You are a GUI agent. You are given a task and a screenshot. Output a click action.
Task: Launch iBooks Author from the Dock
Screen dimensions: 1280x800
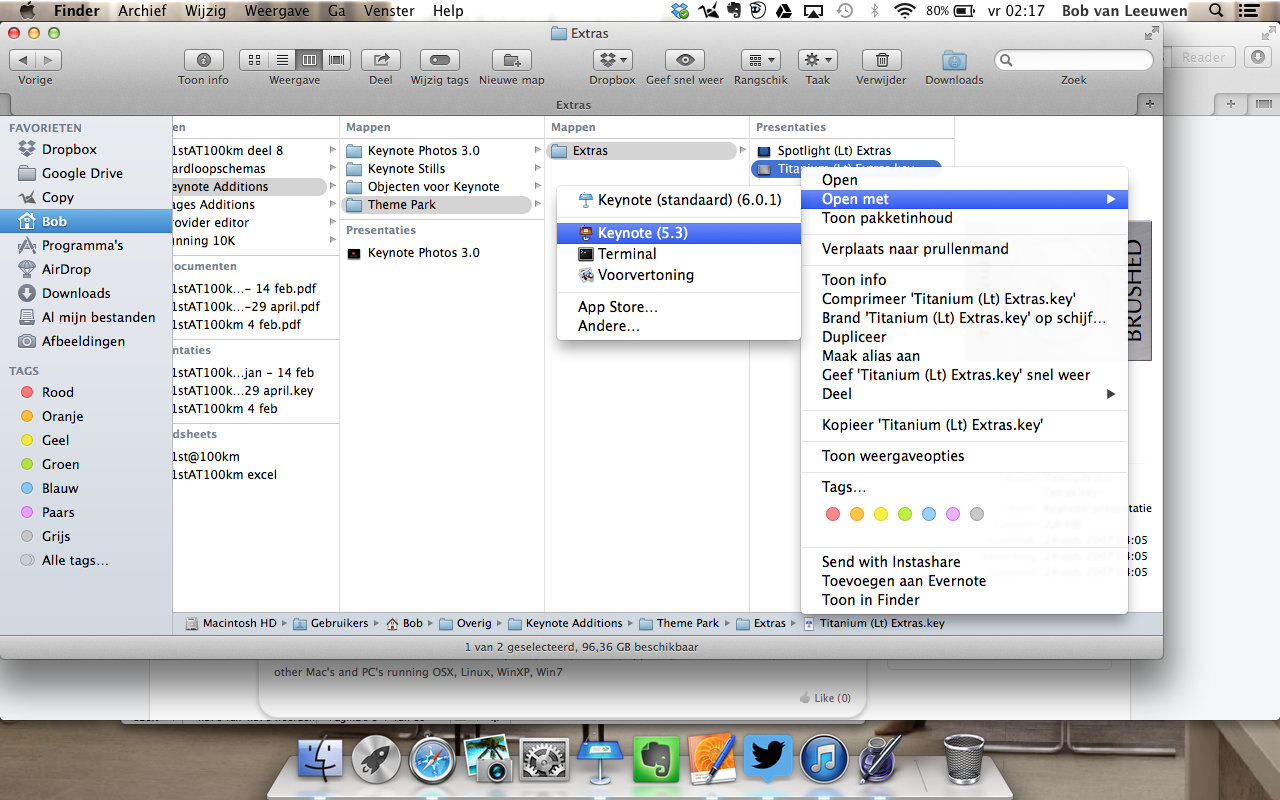point(712,759)
